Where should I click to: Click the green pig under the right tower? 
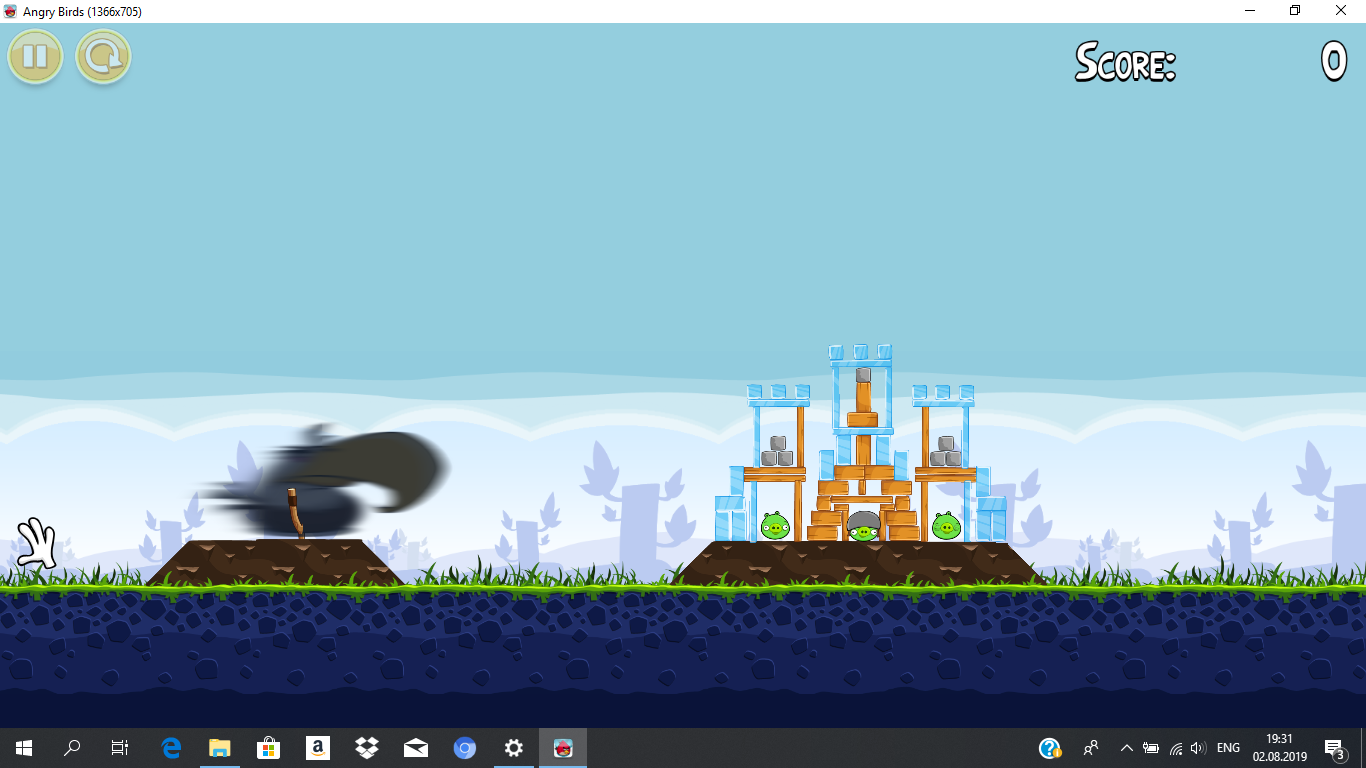[946, 525]
